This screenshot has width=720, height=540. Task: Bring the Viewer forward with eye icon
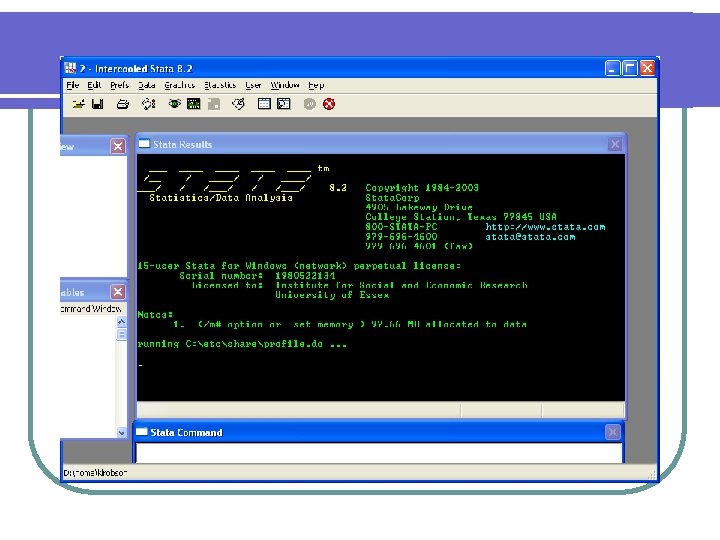174,104
